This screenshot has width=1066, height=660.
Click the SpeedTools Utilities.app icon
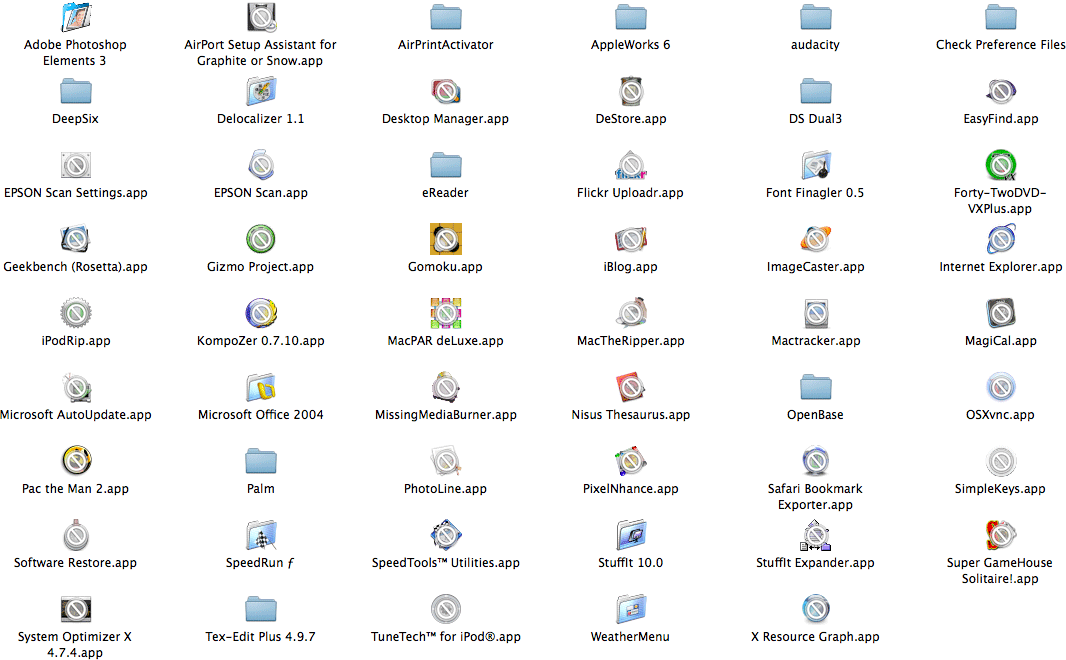tap(446, 536)
